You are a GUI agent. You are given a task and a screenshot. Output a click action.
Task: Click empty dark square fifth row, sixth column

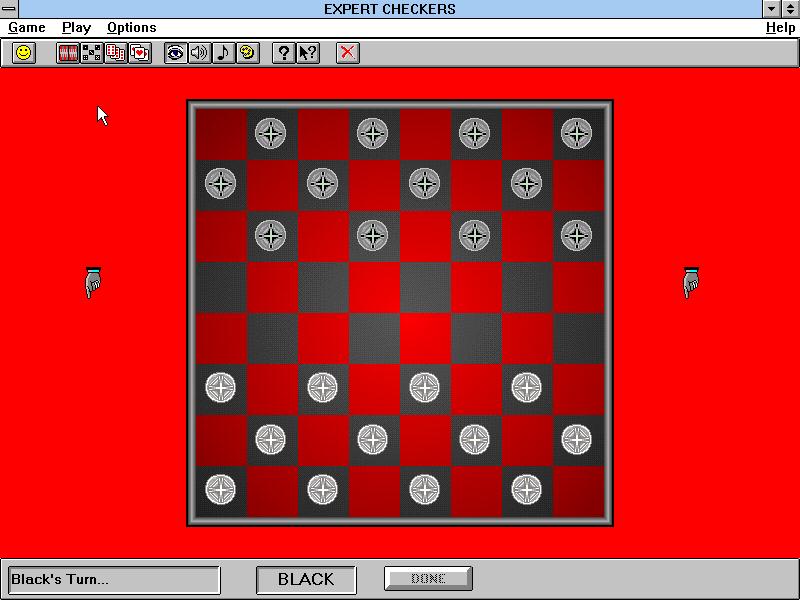coord(477,338)
